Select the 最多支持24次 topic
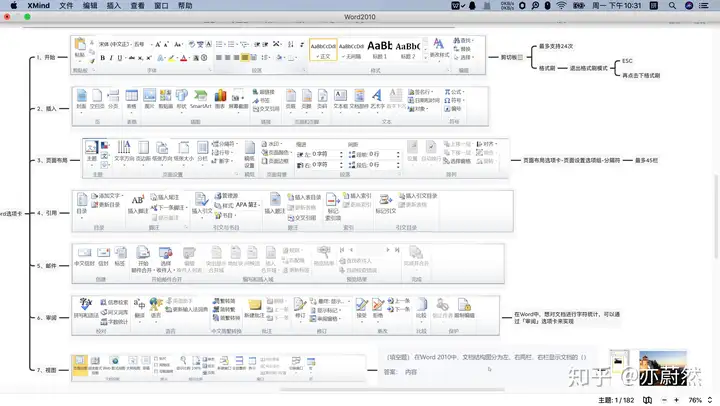The width and height of the screenshot is (720, 406). pyautogui.click(x=556, y=46)
